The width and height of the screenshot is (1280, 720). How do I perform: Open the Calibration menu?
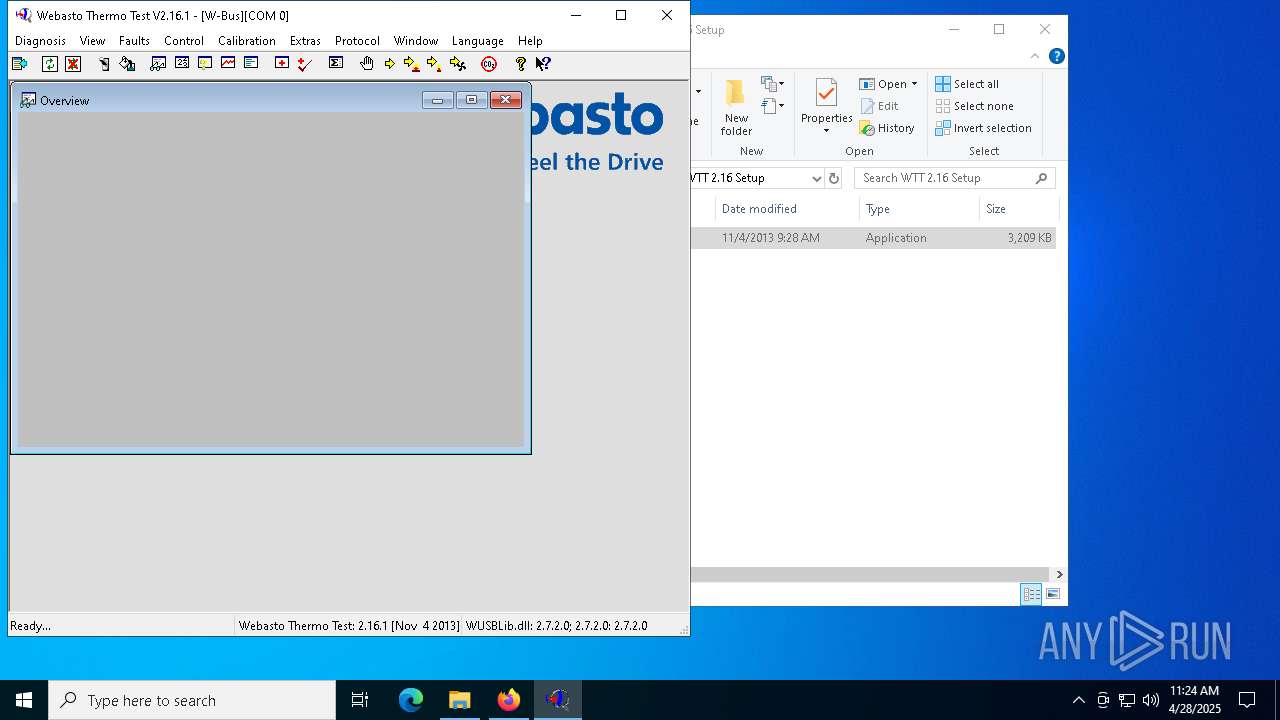point(247,41)
